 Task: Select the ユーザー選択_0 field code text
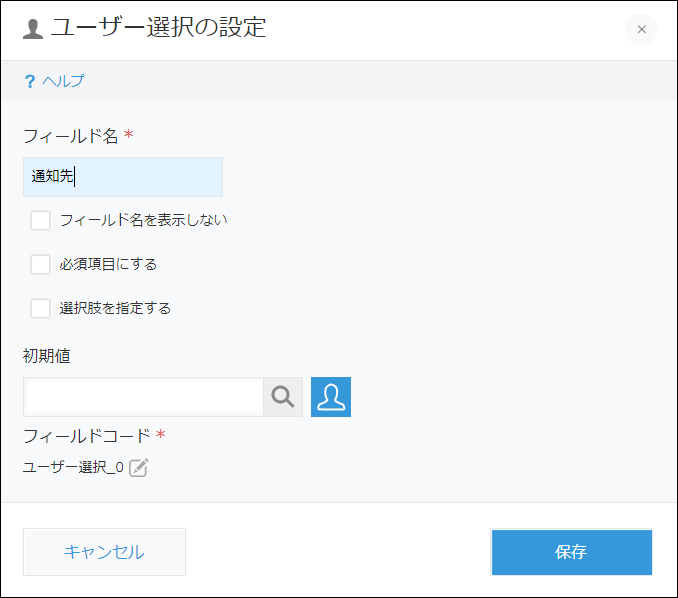tap(73, 467)
